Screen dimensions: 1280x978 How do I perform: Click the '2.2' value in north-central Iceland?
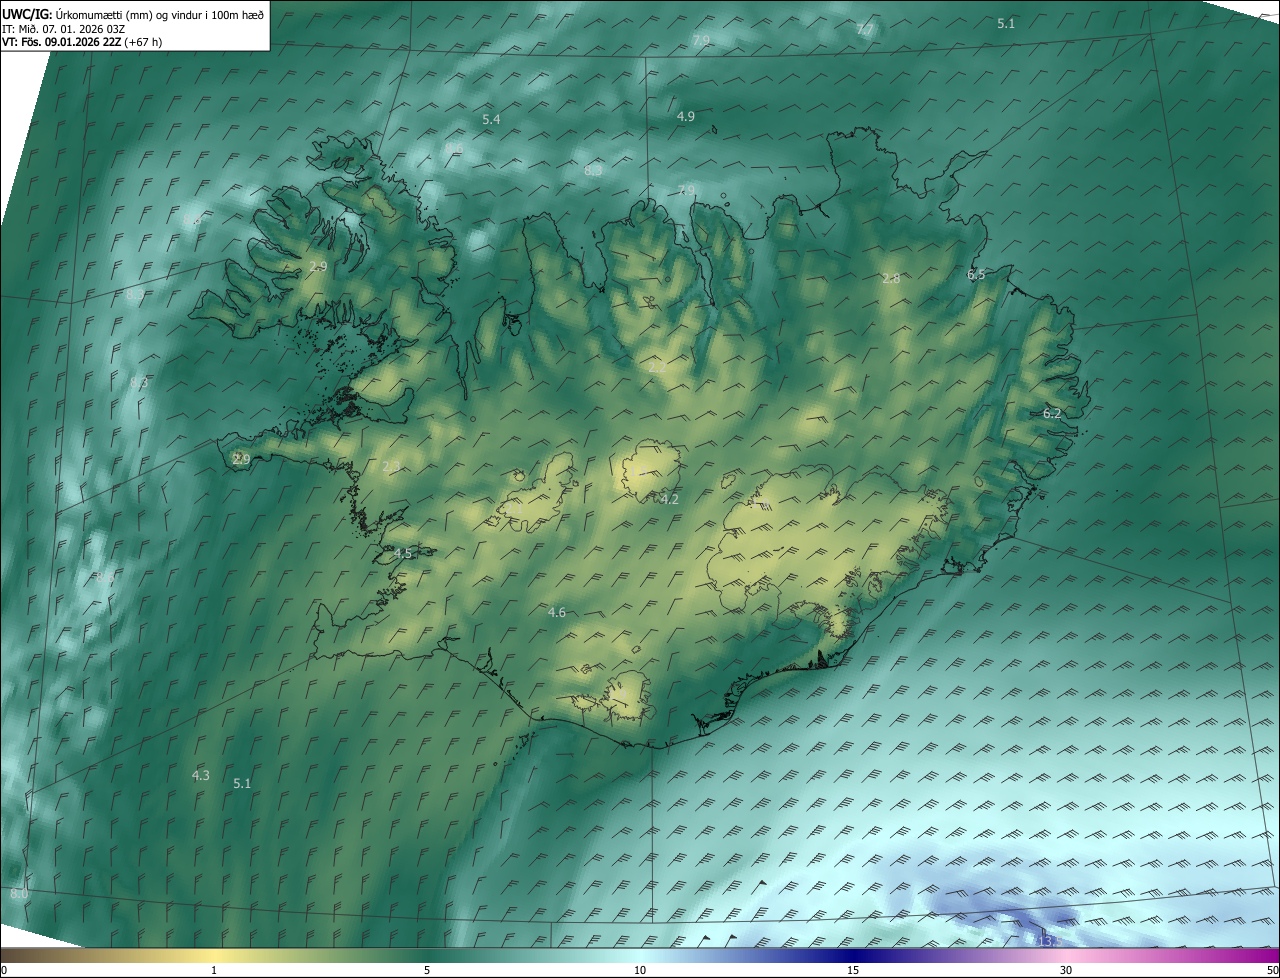[657, 368]
